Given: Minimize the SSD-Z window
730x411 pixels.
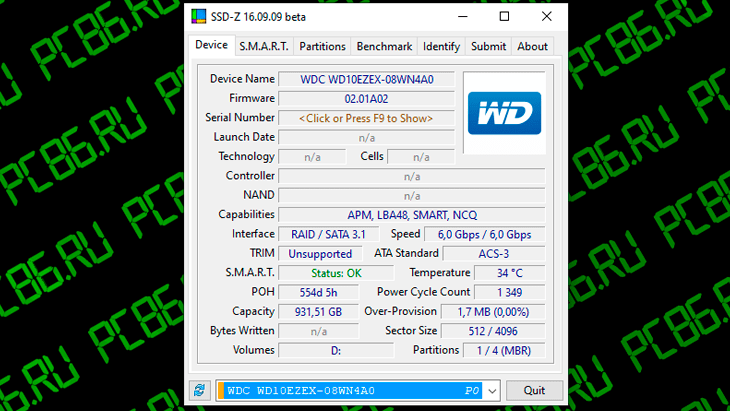Looking at the screenshot, I should pyautogui.click(x=462, y=17).
